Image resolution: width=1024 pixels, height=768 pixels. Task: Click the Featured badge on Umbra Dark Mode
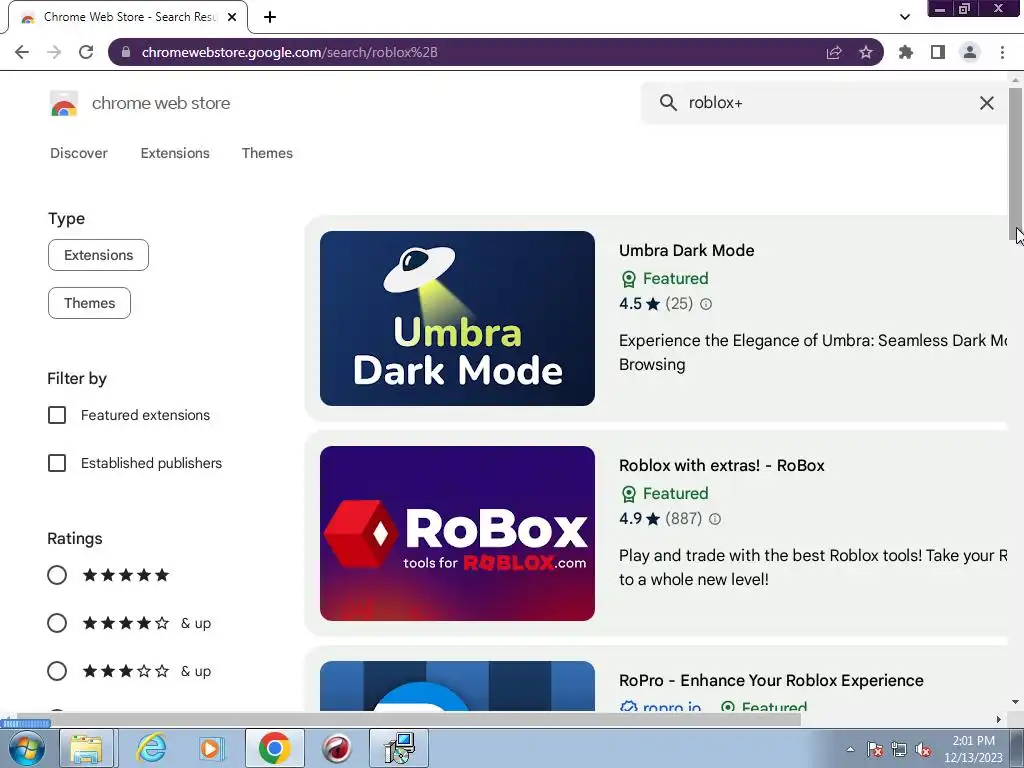664,279
